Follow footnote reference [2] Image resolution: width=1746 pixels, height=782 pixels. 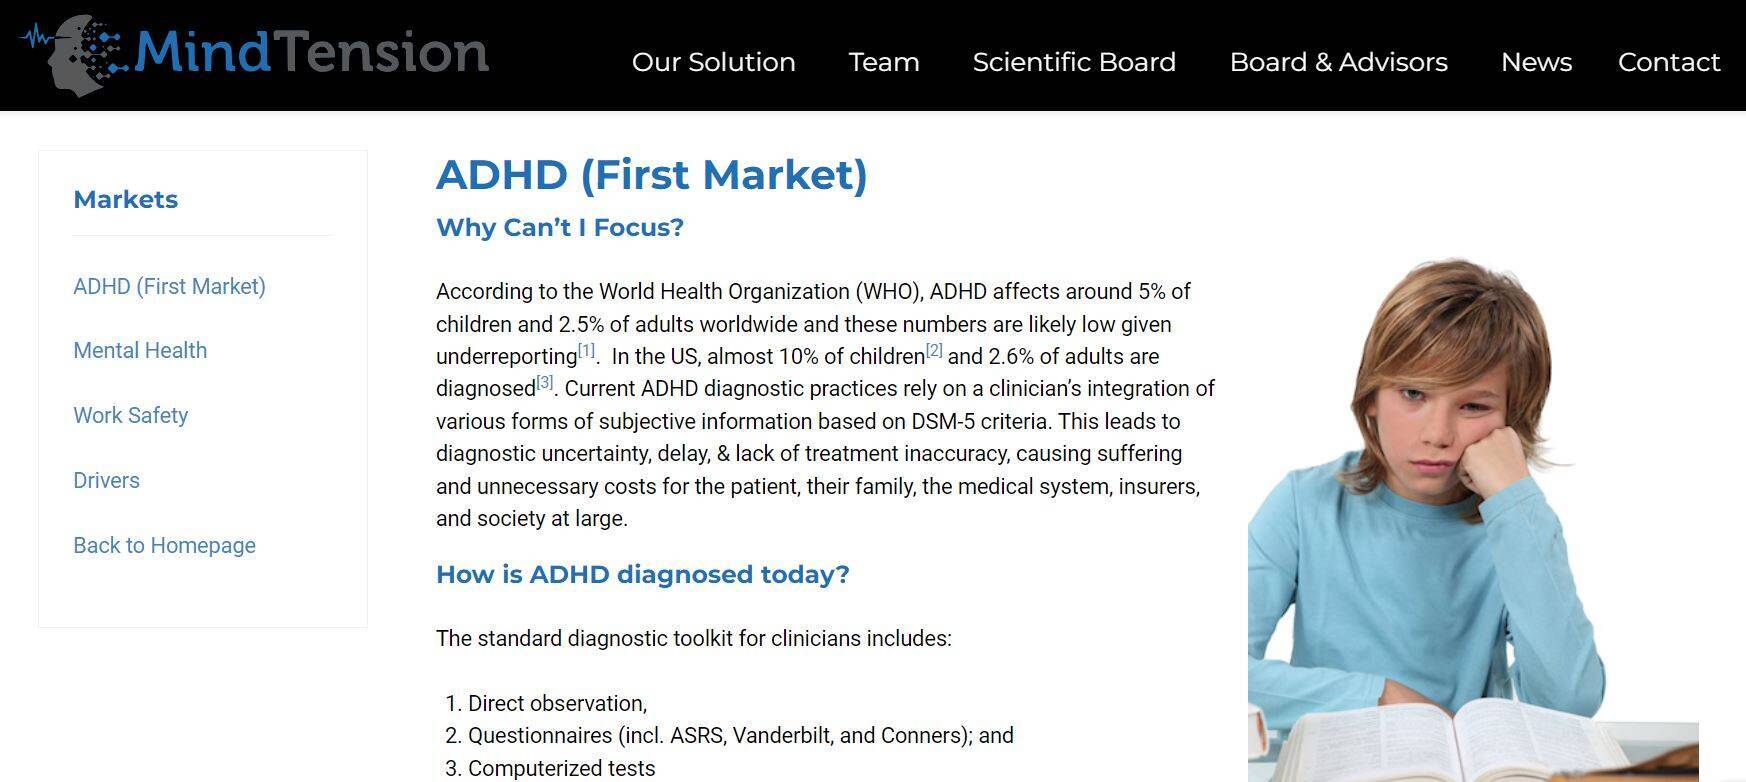click(x=934, y=351)
